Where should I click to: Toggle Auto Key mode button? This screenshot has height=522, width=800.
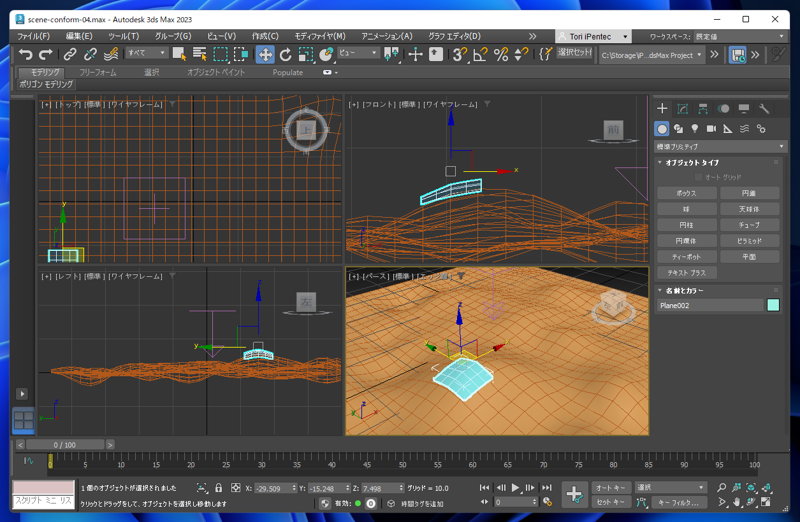[611, 487]
